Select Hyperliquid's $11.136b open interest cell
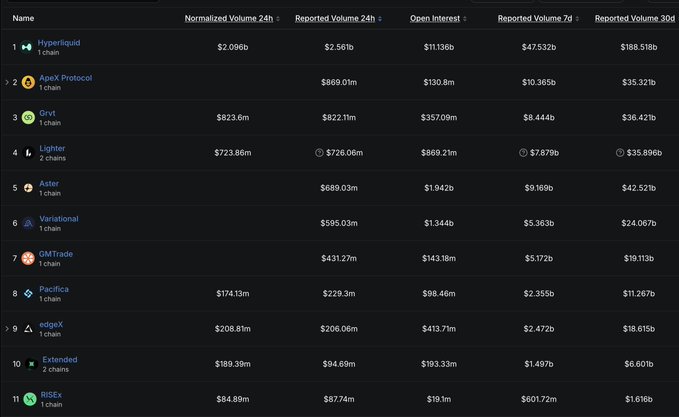679x417 pixels. 439,47
